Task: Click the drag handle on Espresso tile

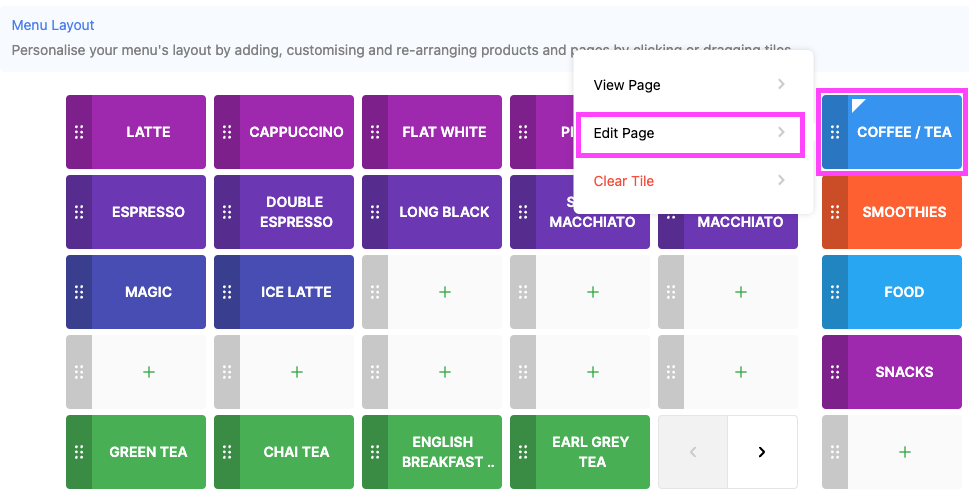Action: [79, 212]
